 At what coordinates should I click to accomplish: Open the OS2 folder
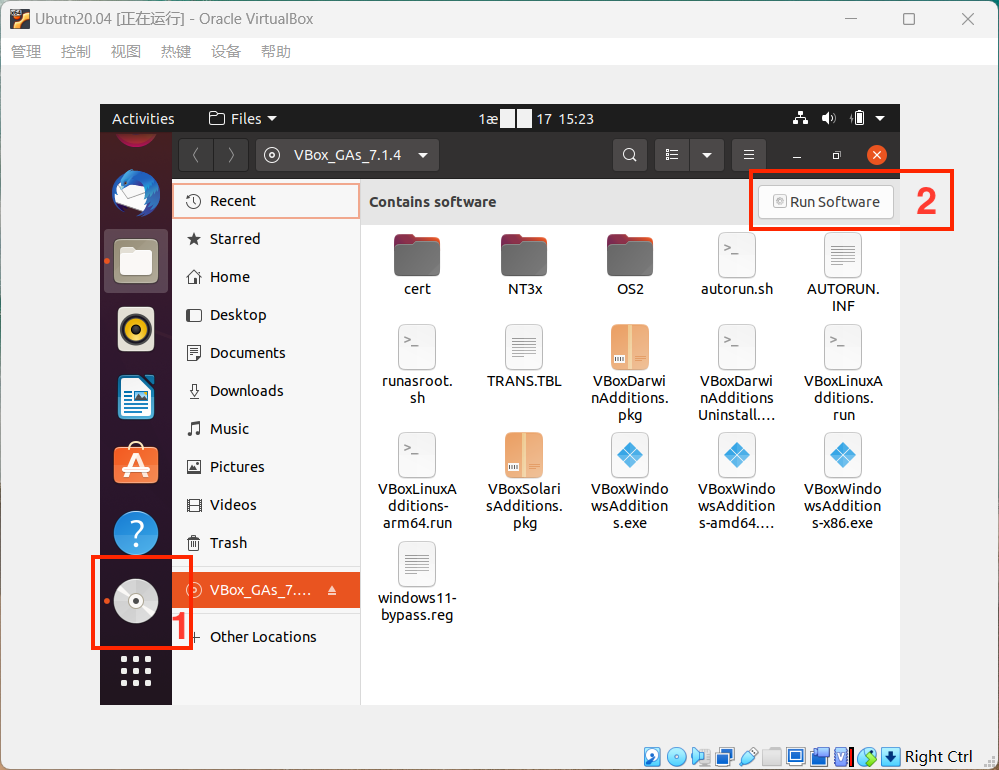pos(630,265)
